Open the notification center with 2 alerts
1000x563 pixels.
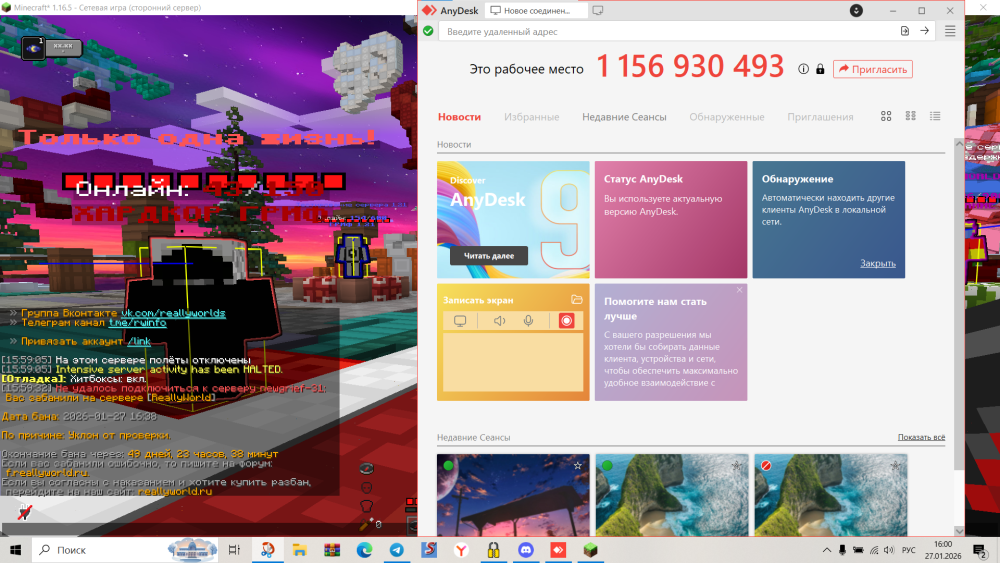click(980, 550)
